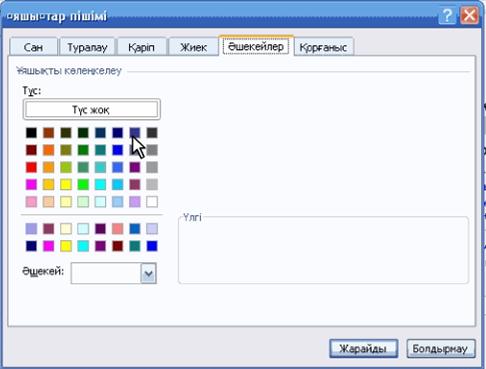Pick the ice blue swatch ending first lower row
486x369 pixels.
tap(152, 229)
